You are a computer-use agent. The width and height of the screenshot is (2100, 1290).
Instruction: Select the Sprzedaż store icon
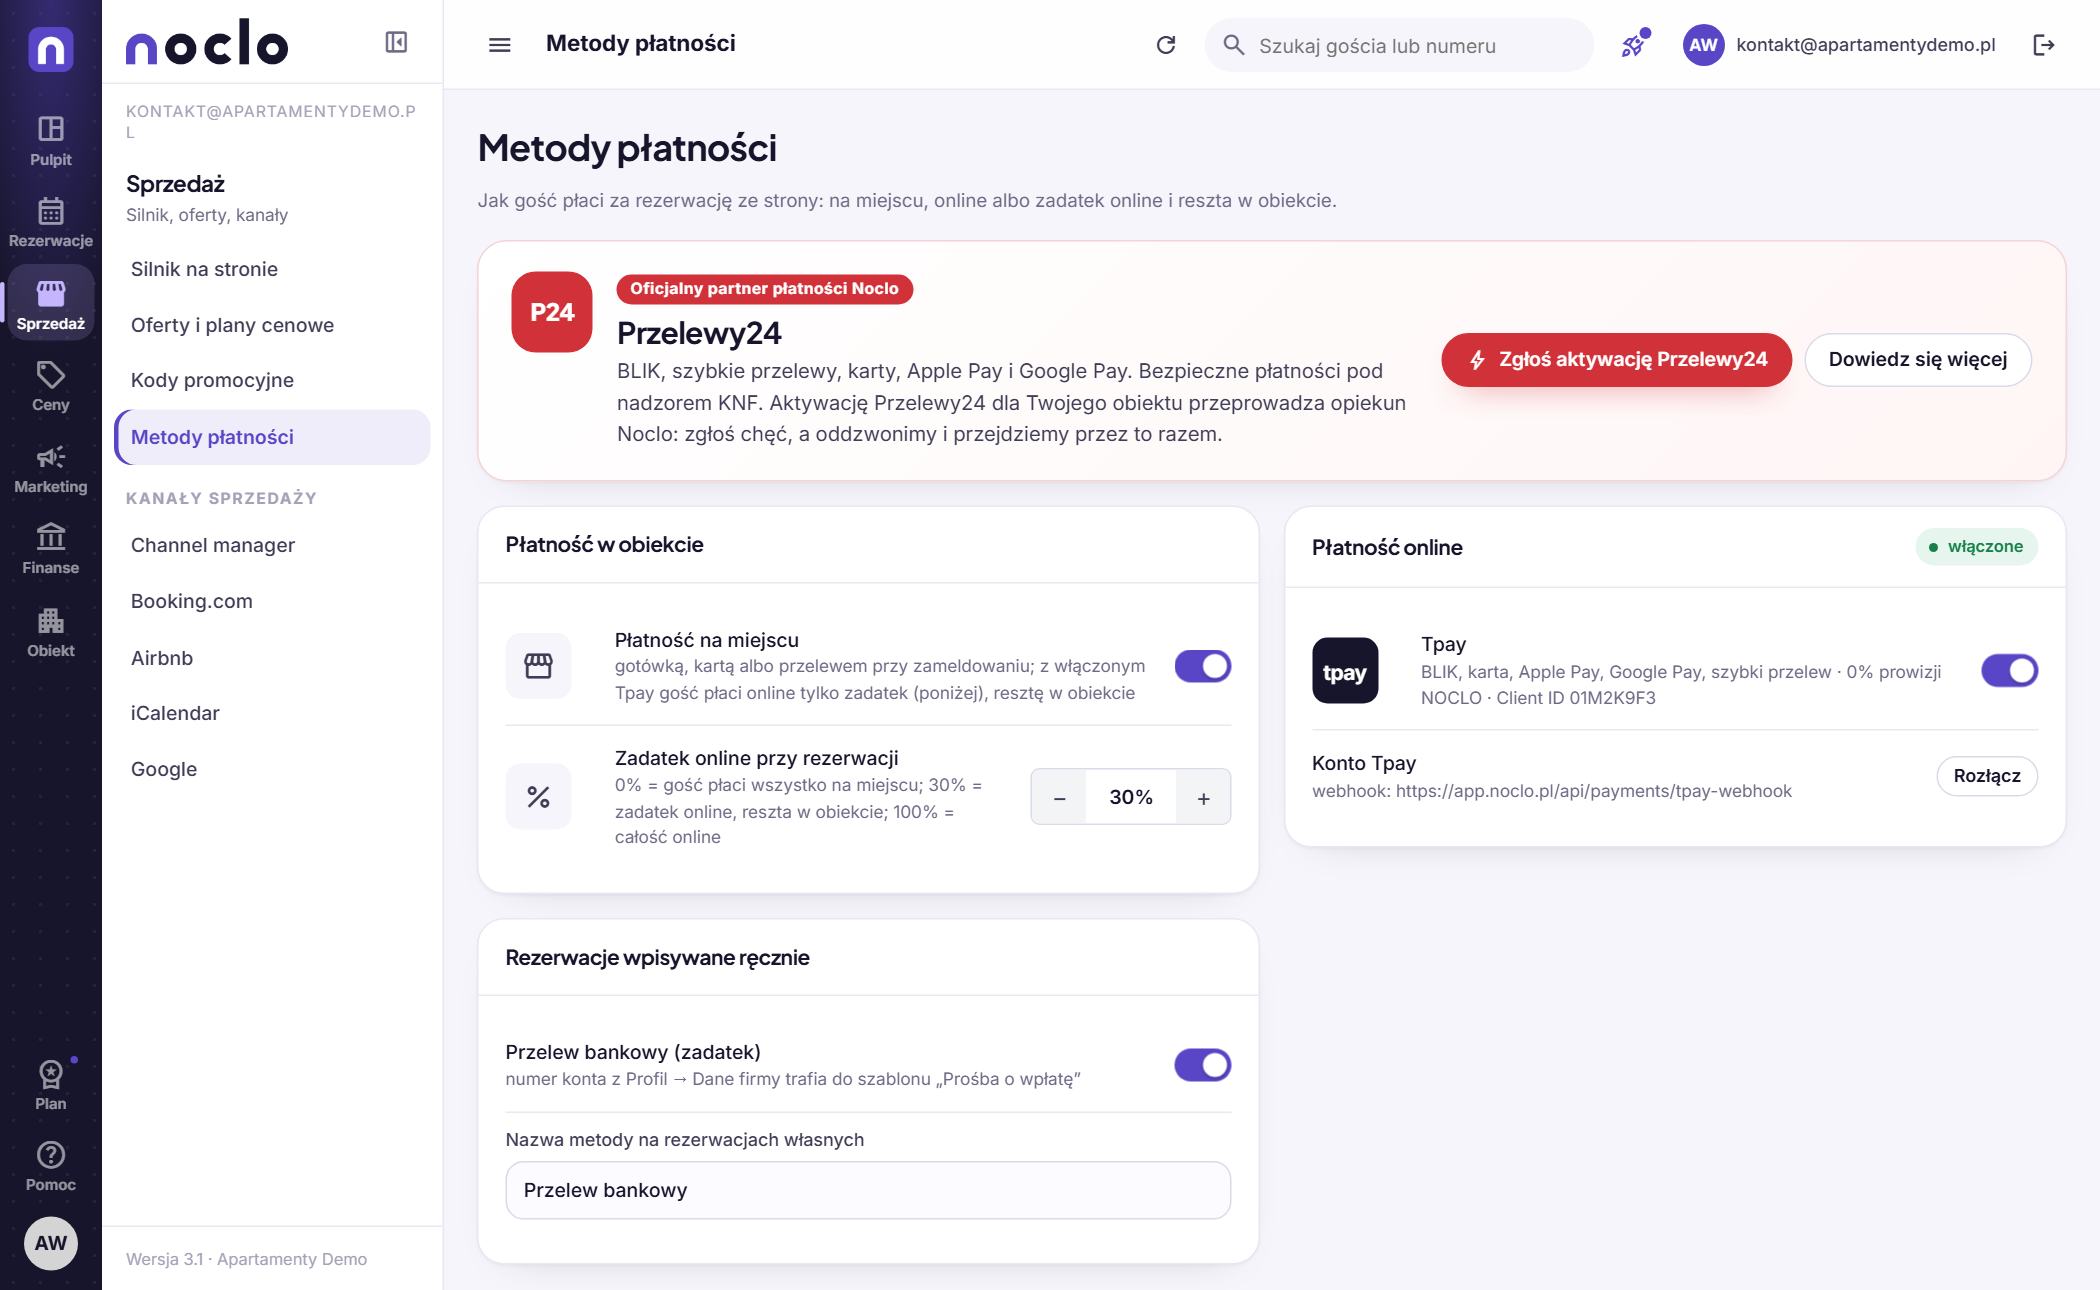click(x=50, y=293)
